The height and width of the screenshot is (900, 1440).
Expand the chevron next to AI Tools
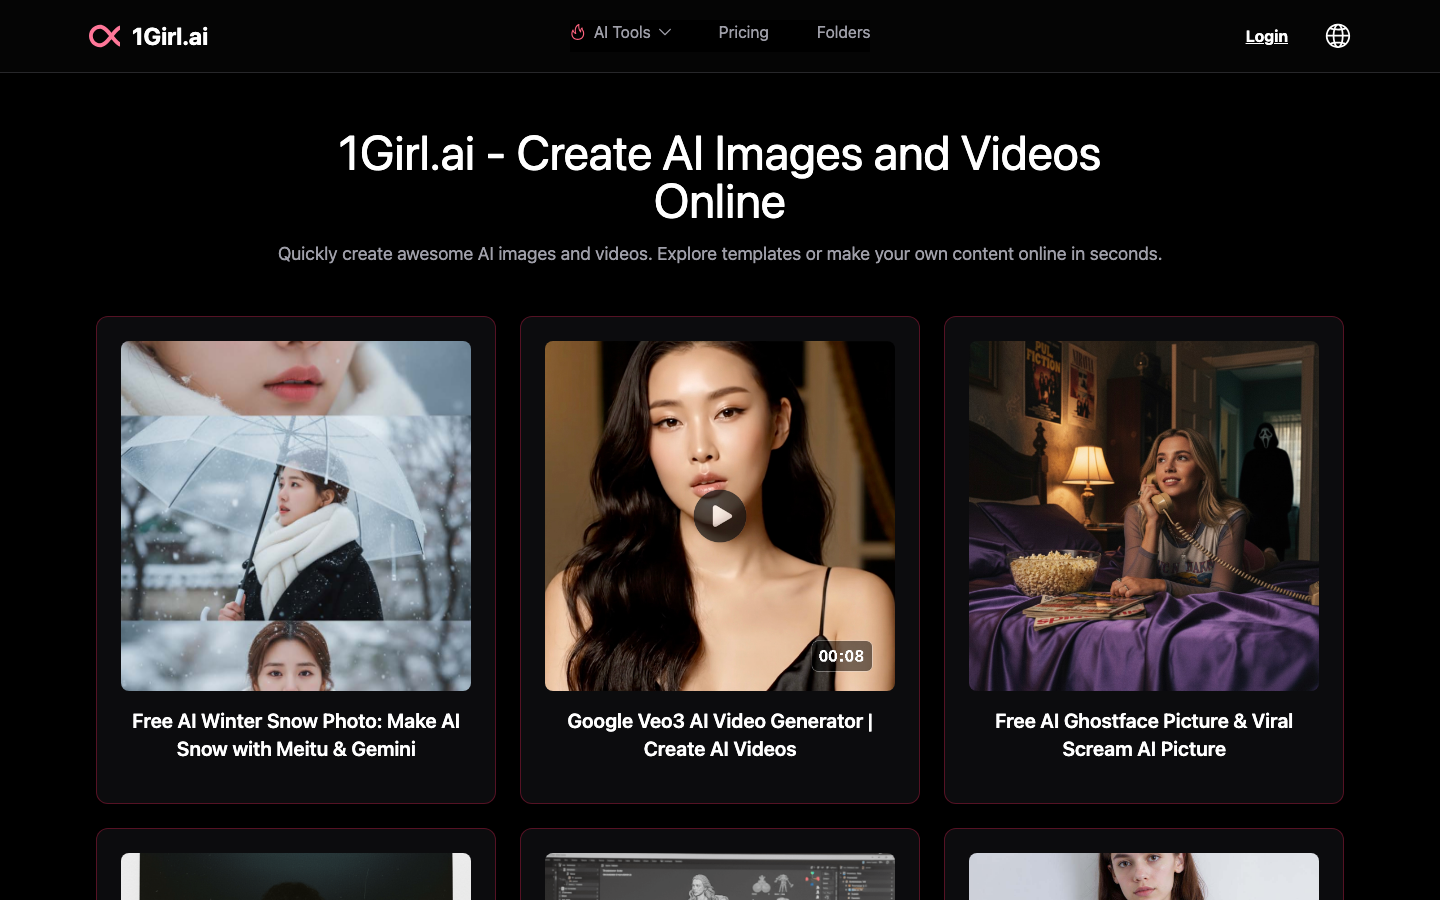click(x=665, y=32)
